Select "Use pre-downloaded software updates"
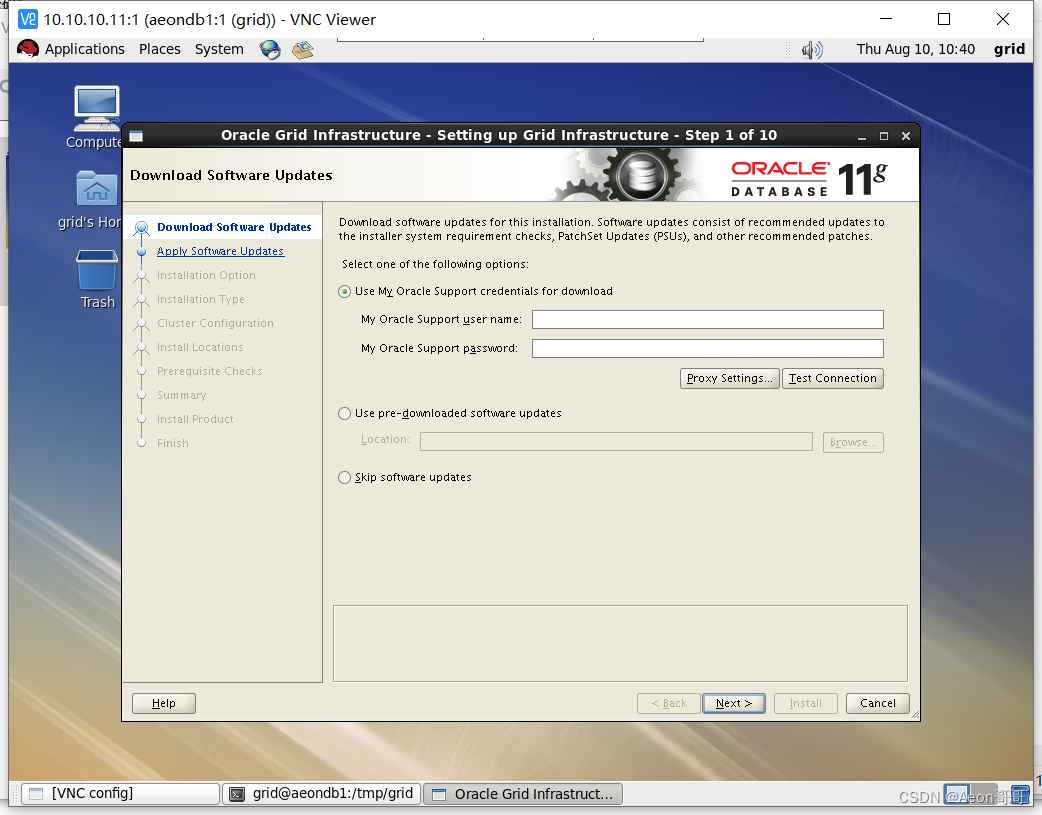This screenshot has height=815, width=1042. point(344,413)
